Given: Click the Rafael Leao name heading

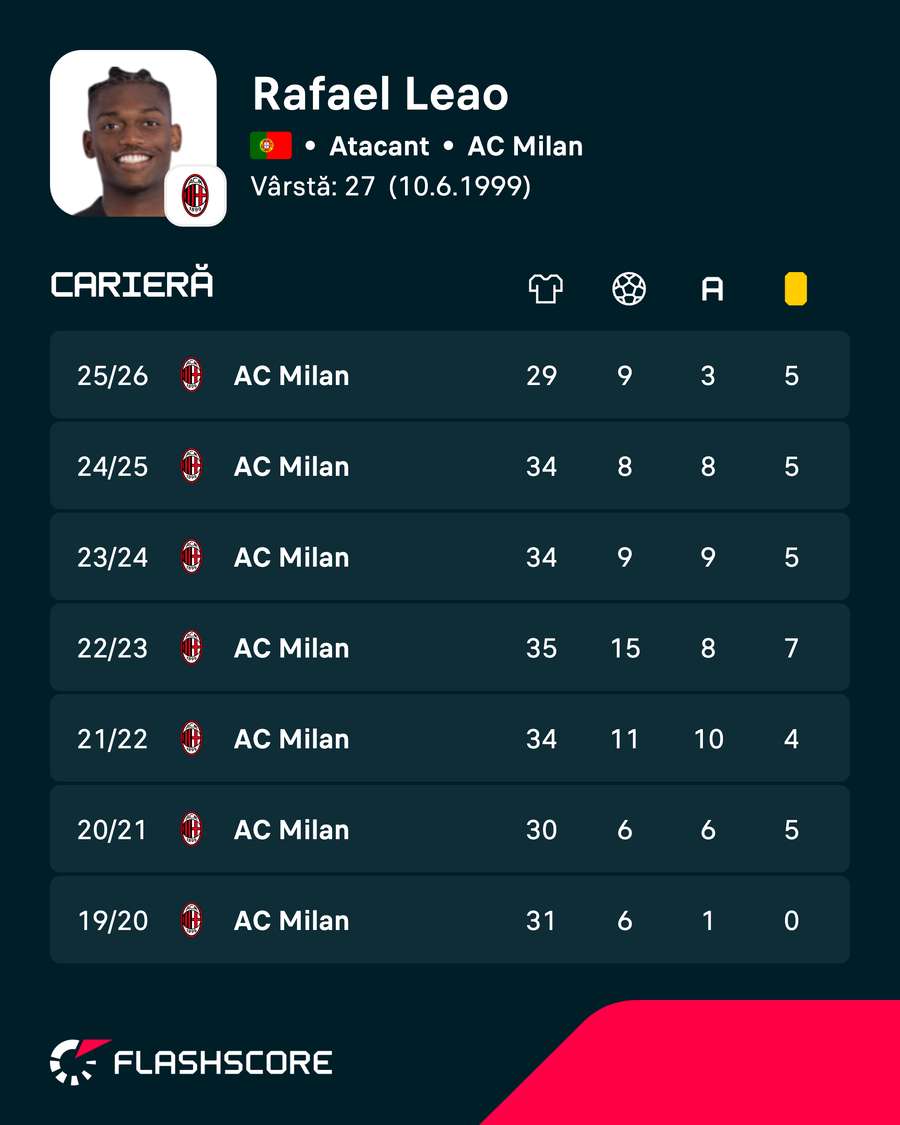Looking at the screenshot, I should [380, 94].
